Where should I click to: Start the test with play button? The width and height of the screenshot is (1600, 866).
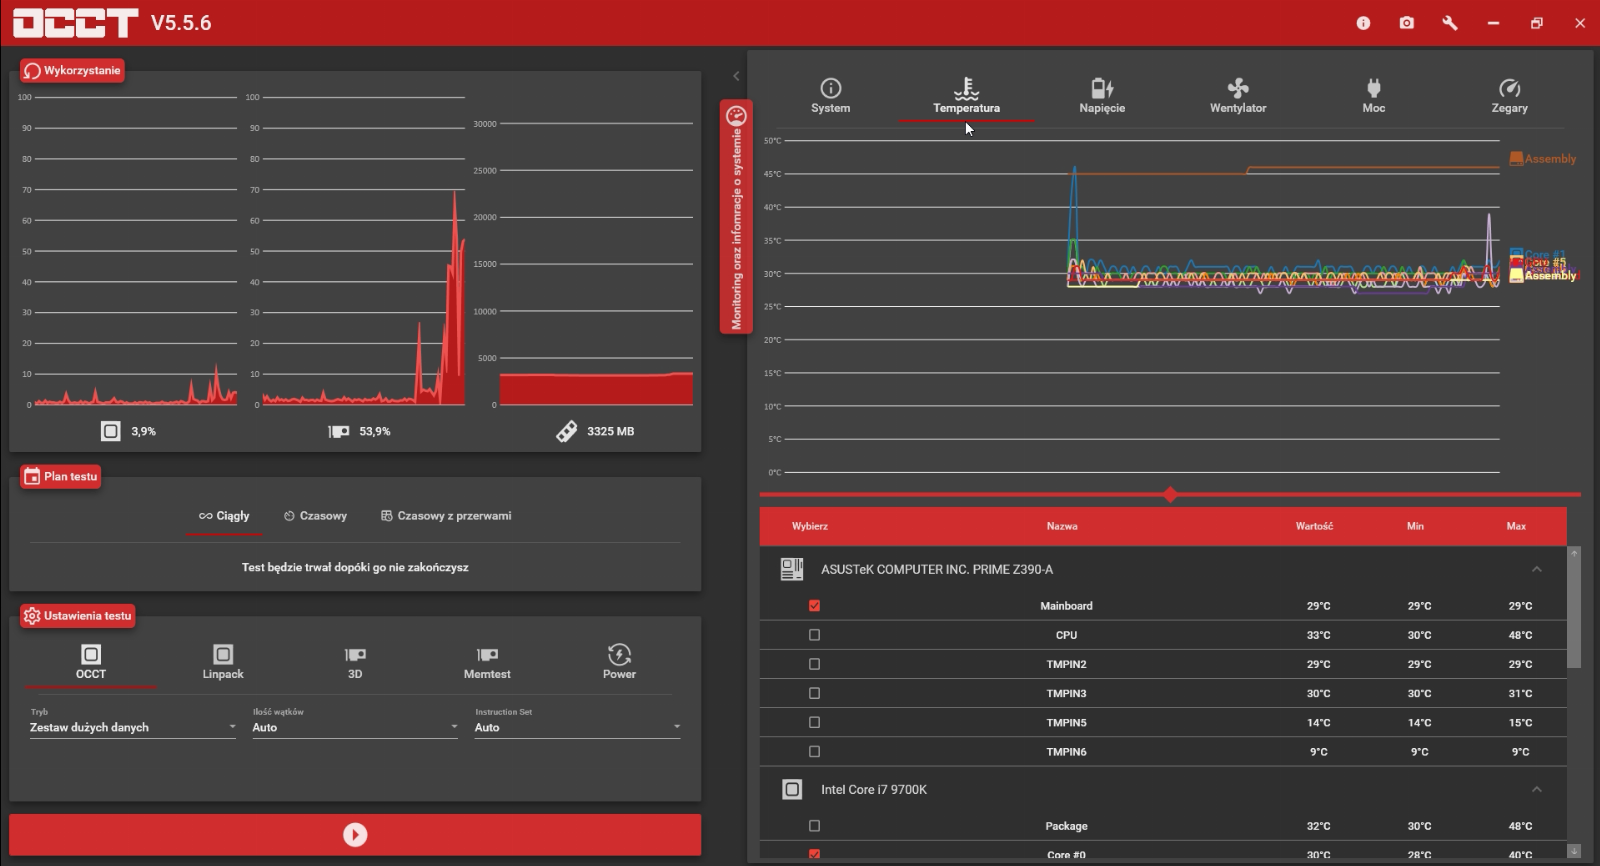pyautogui.click(x=355, y=835)
